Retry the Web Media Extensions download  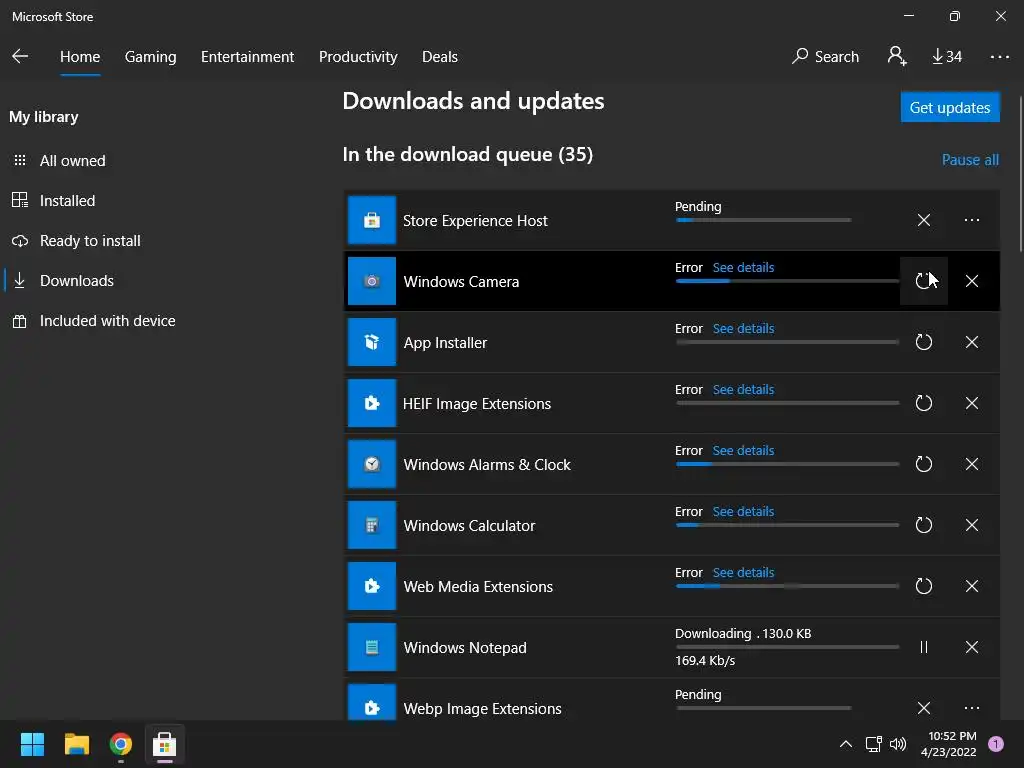(924, 586)
